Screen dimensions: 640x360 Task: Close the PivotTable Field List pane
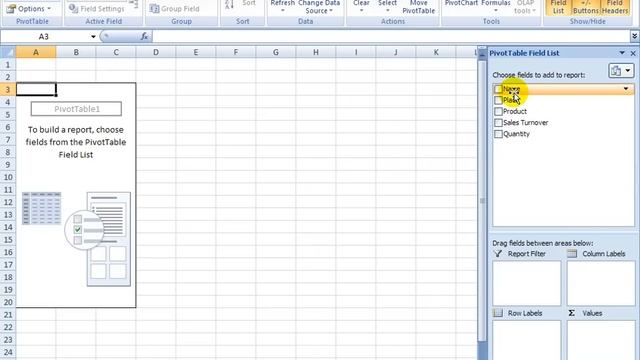click(633, 53)
